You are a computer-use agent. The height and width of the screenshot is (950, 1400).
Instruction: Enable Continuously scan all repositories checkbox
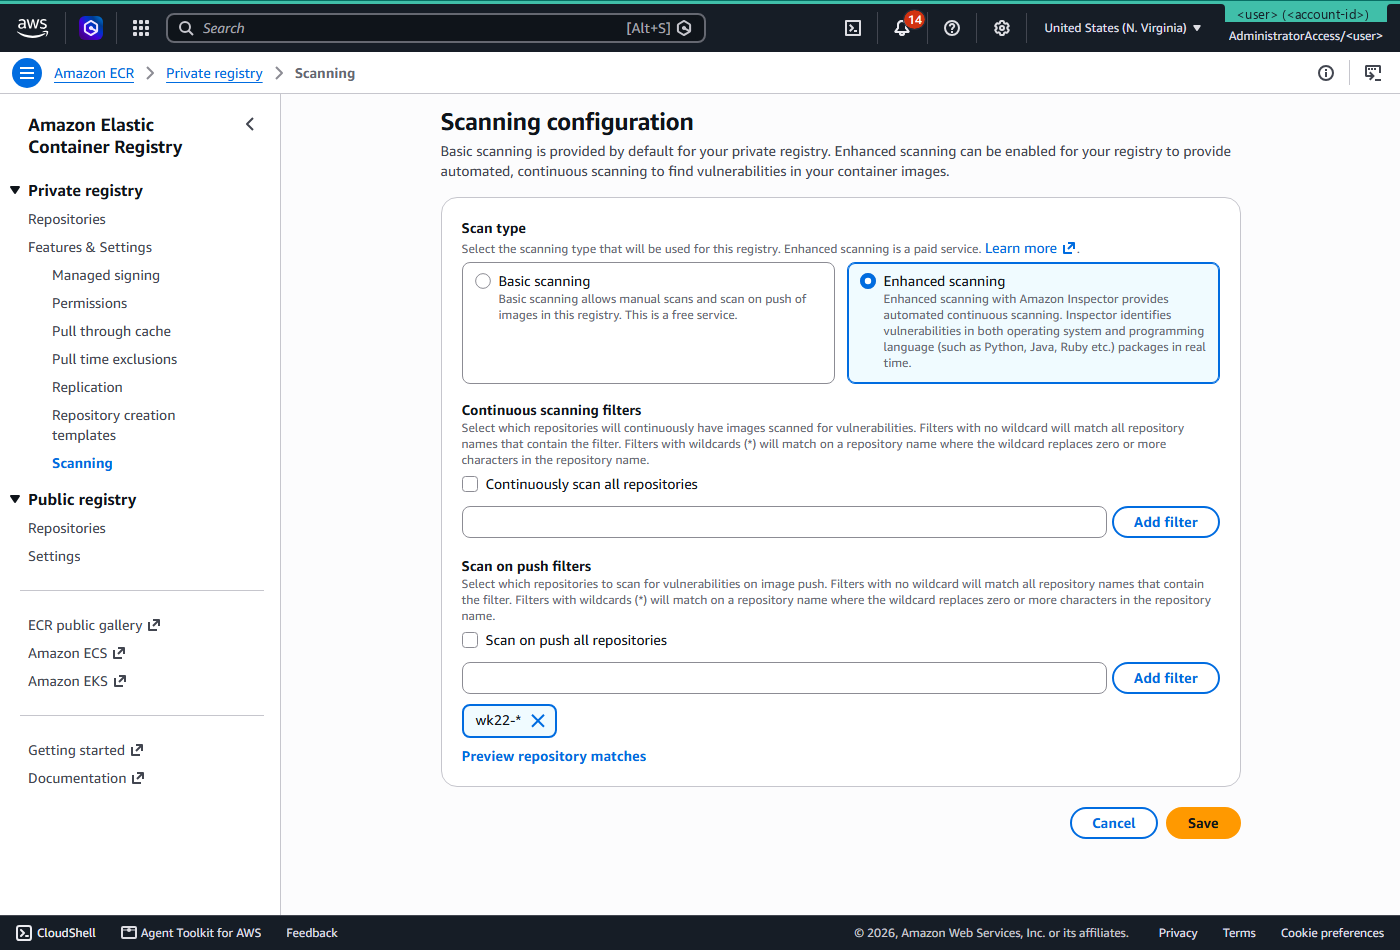470,484
